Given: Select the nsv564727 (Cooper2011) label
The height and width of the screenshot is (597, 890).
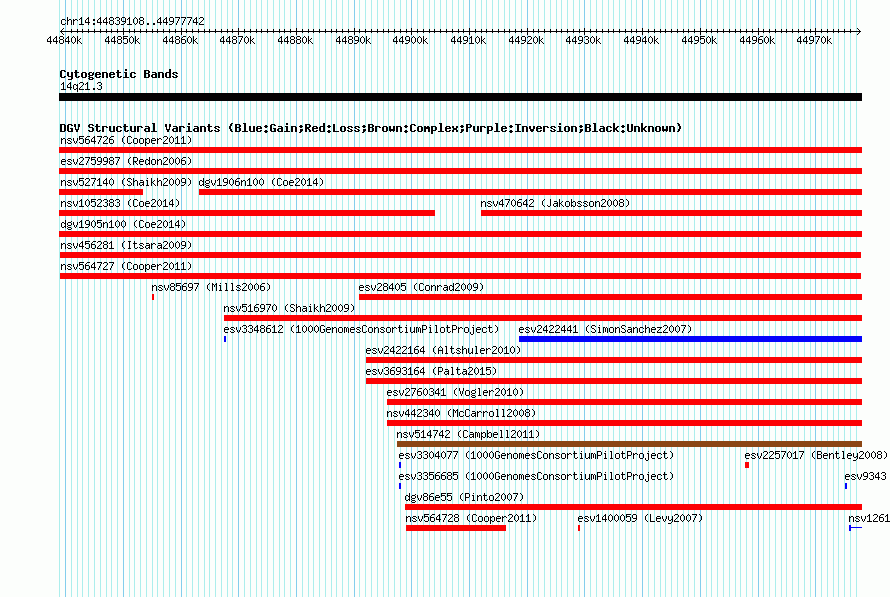Looking at the screenshot, I should [x=126, y=266].
